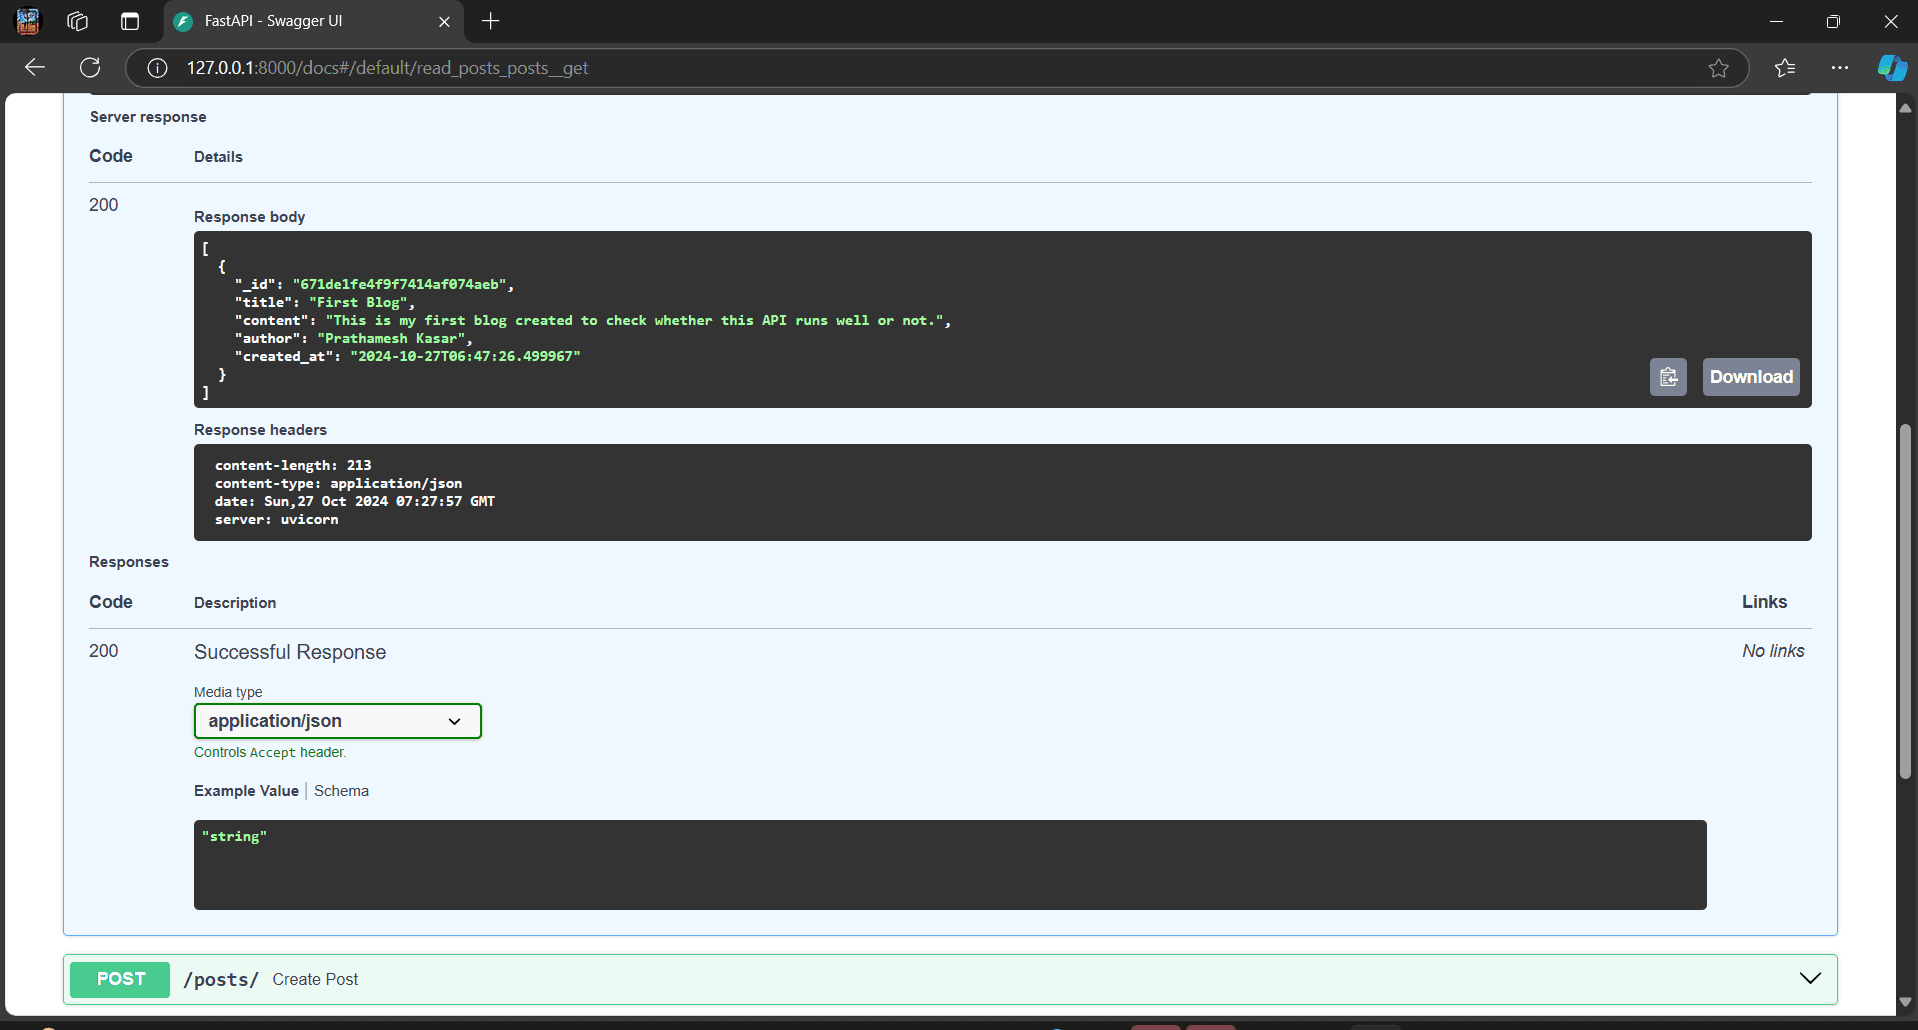Viewport: 1918px width, 1030px height.
Task: Click the /posts/ path text
Action: (221, 979)
